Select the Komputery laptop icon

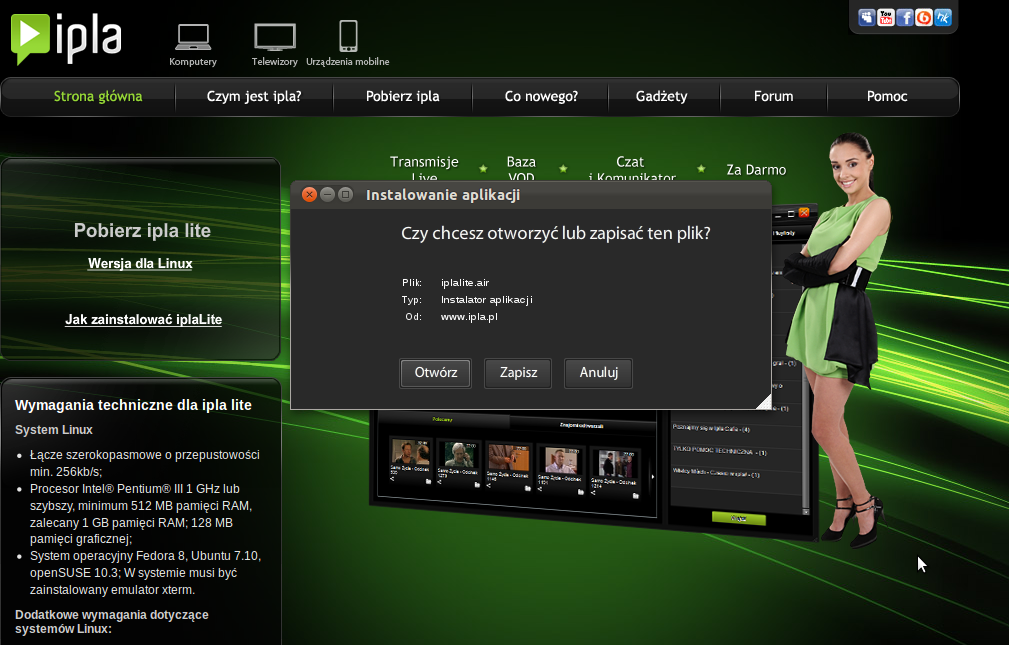(192, 38)
